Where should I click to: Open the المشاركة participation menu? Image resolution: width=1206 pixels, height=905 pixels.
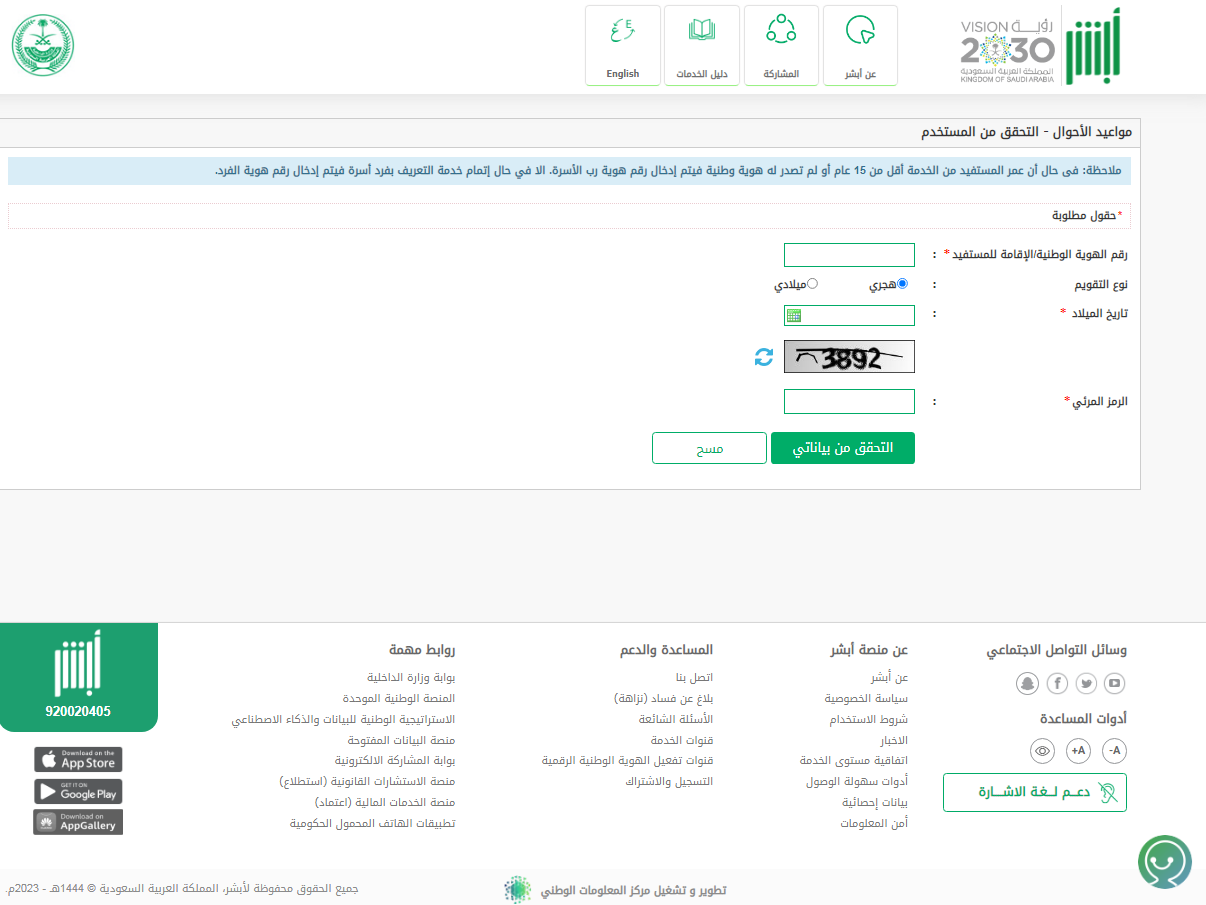(x=781, y=46)
